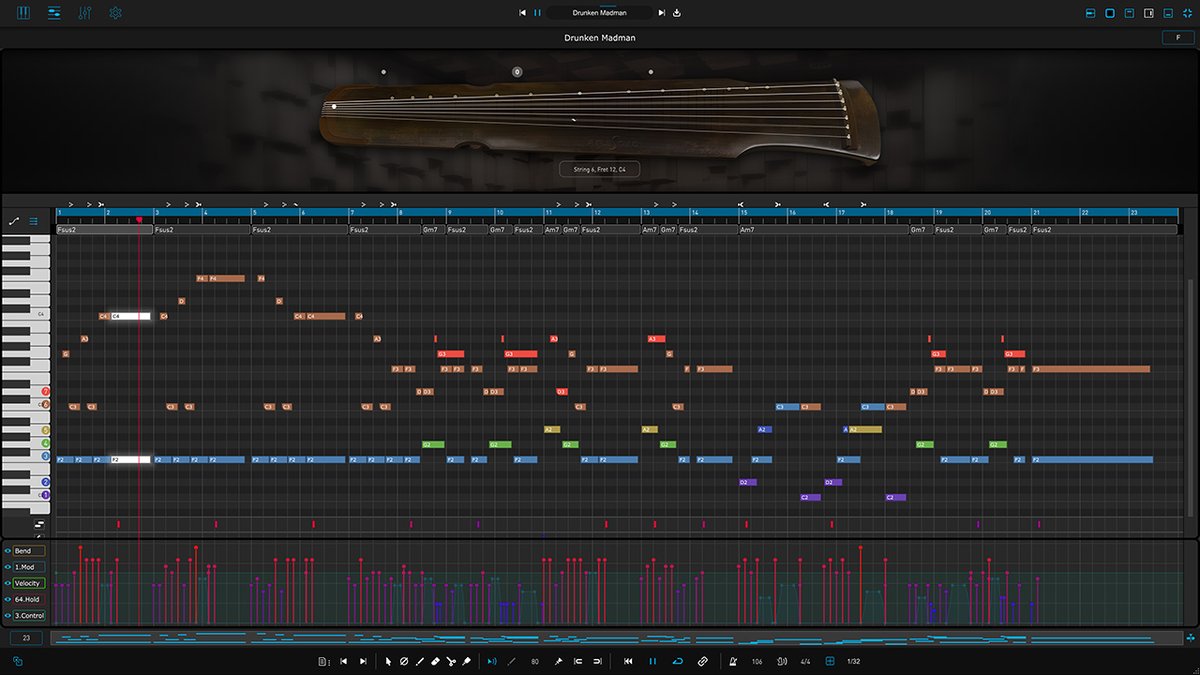Open the Drunken Madman song selector

[600, 13]
